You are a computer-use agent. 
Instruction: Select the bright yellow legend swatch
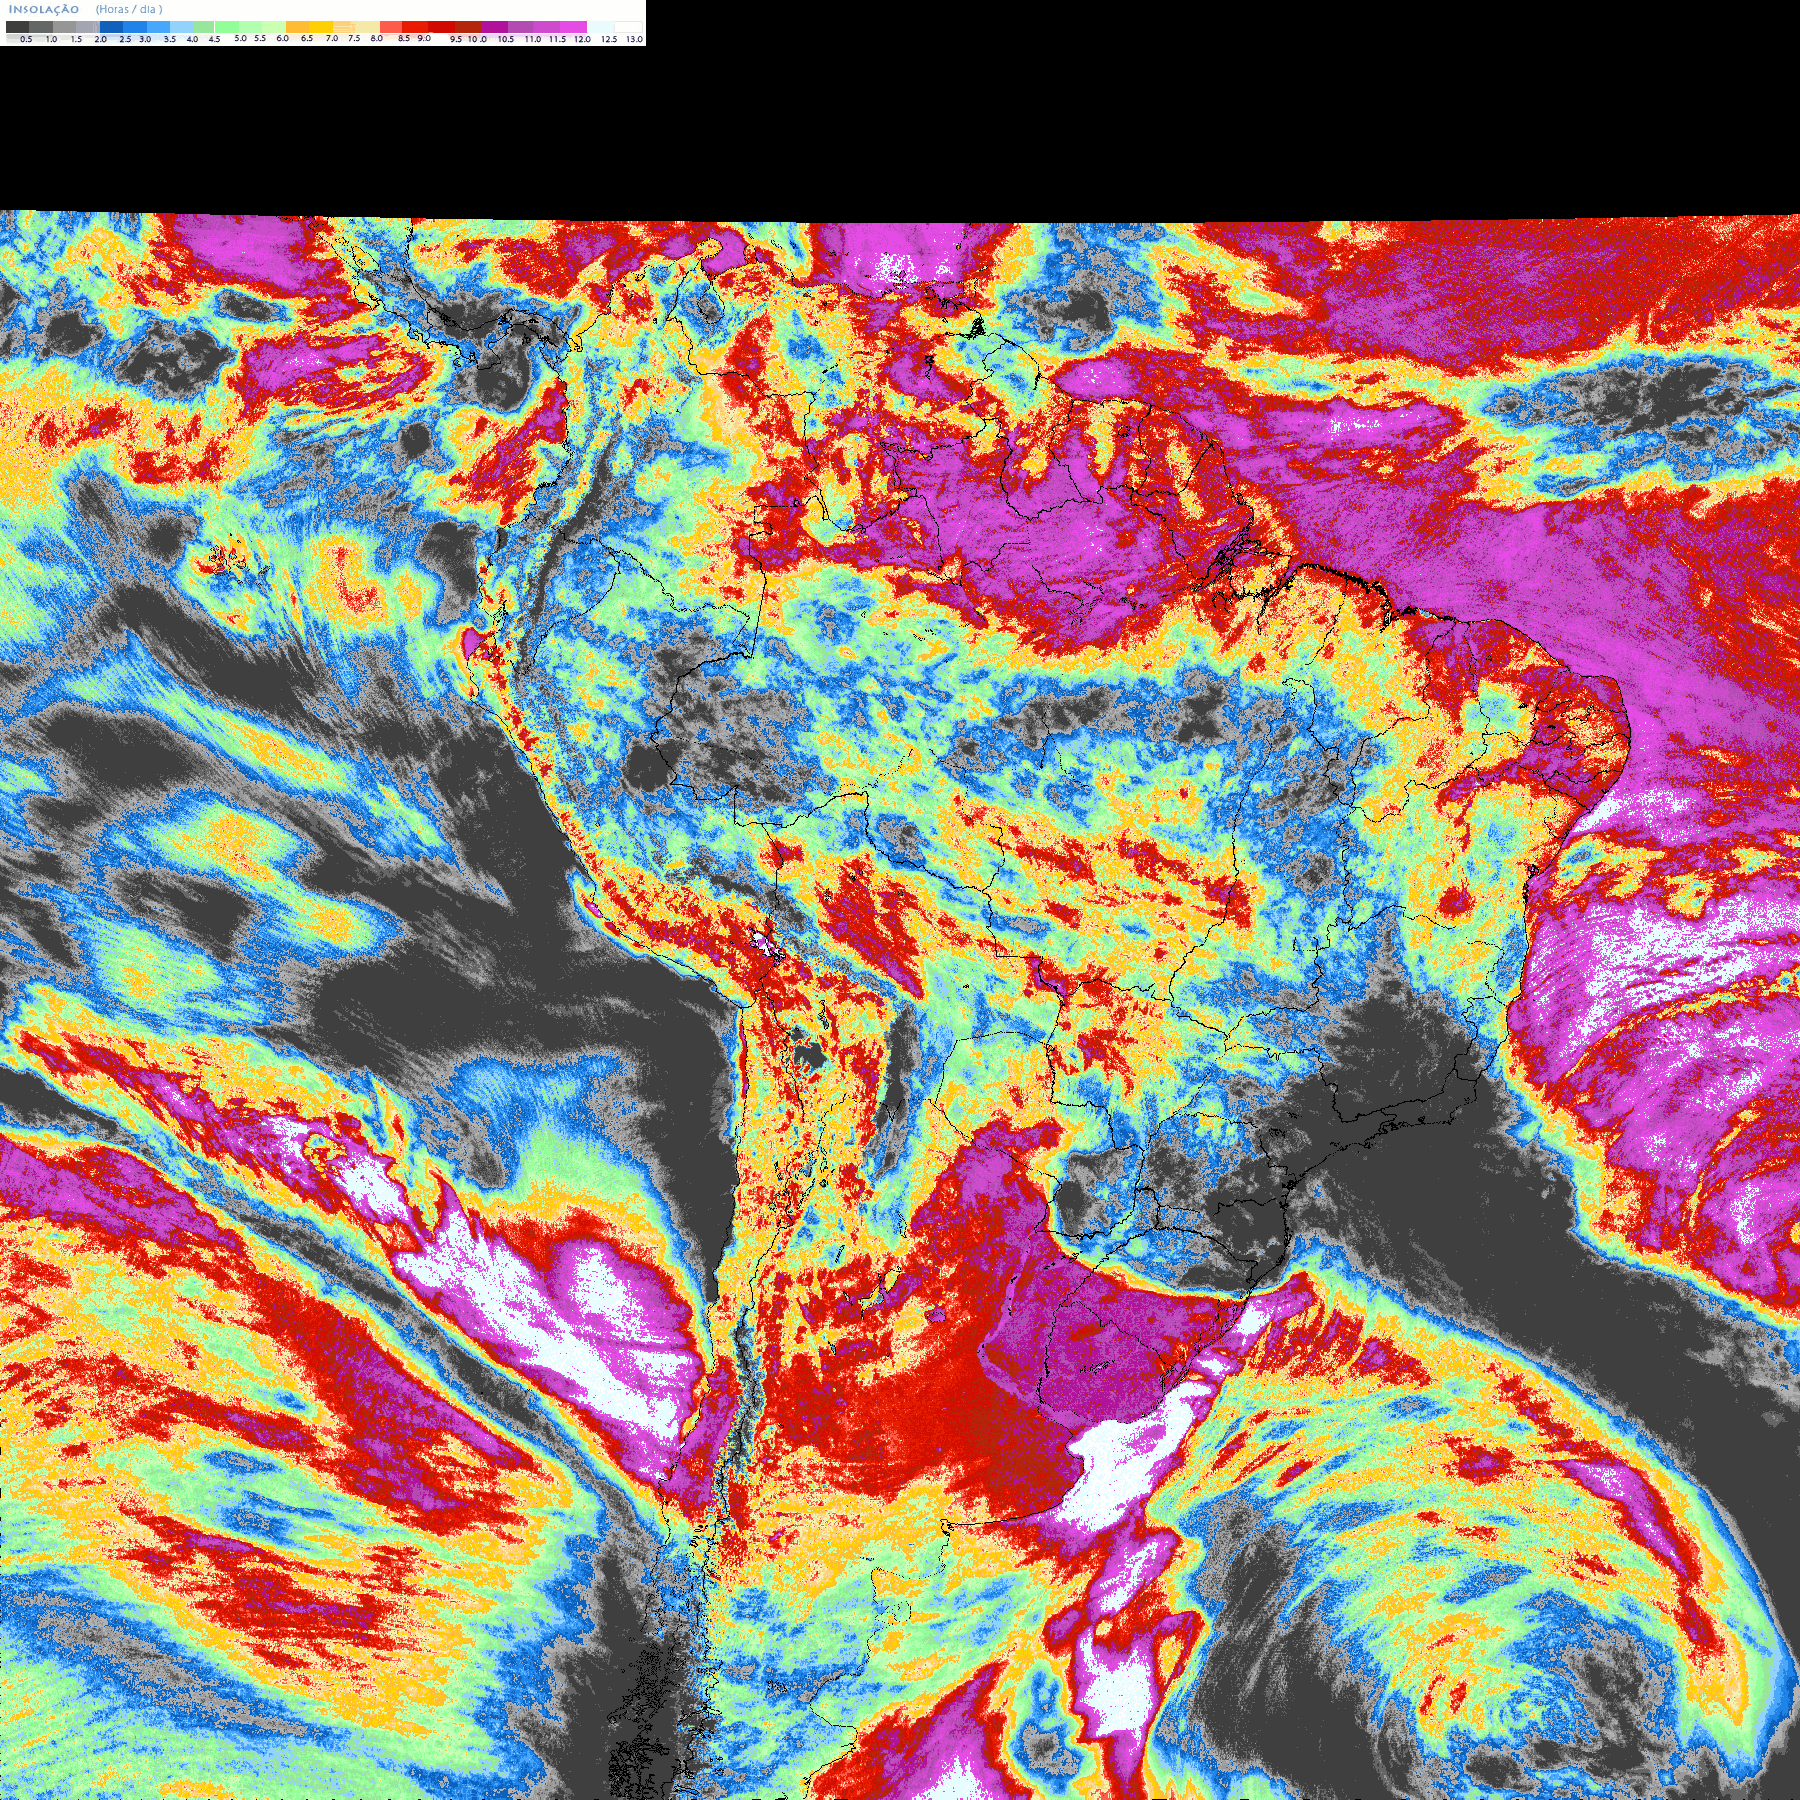[x=321, y=27]
